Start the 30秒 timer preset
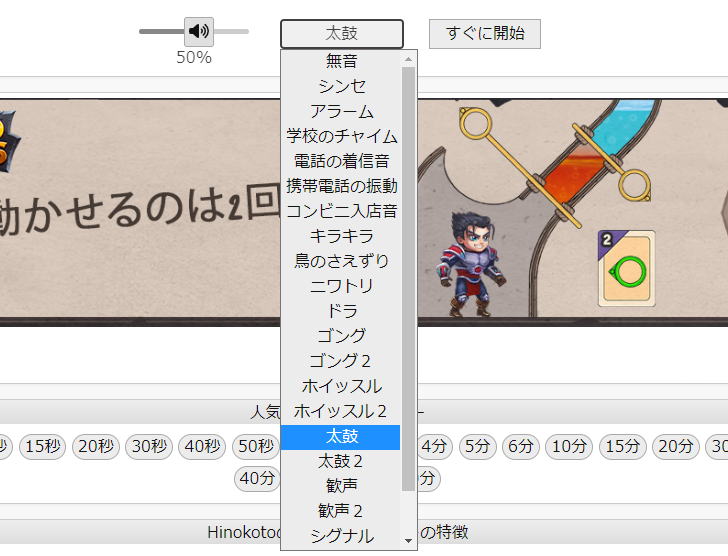 (x=148, y=447)
